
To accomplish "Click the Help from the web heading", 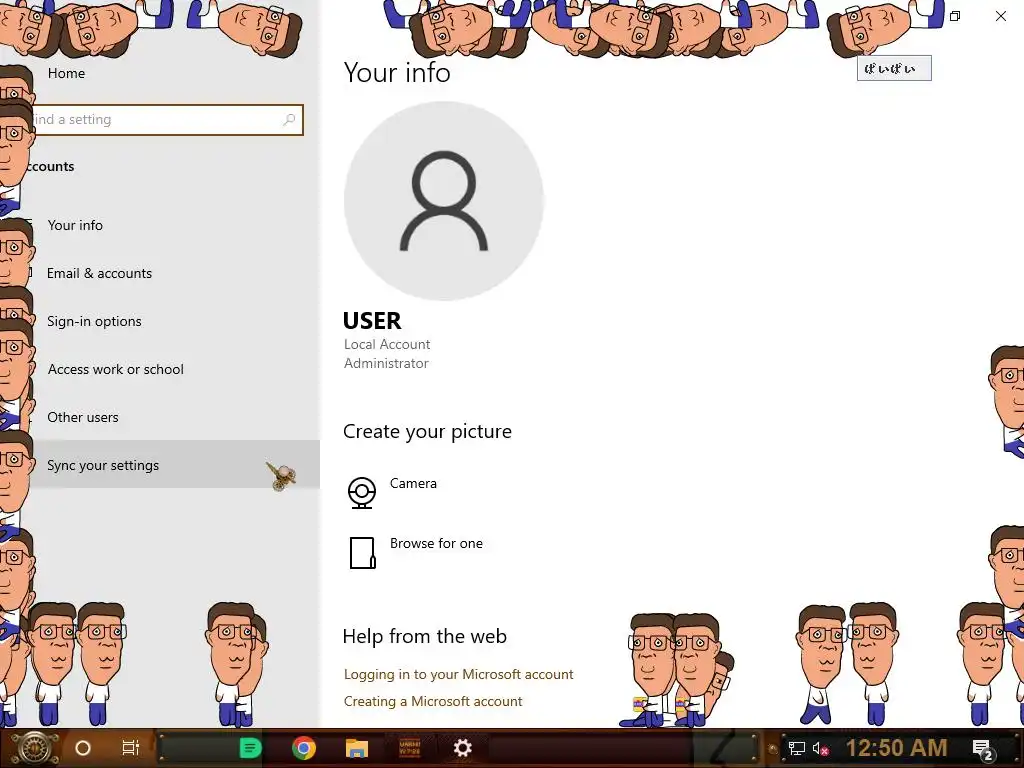I will [x=424, y=636].
